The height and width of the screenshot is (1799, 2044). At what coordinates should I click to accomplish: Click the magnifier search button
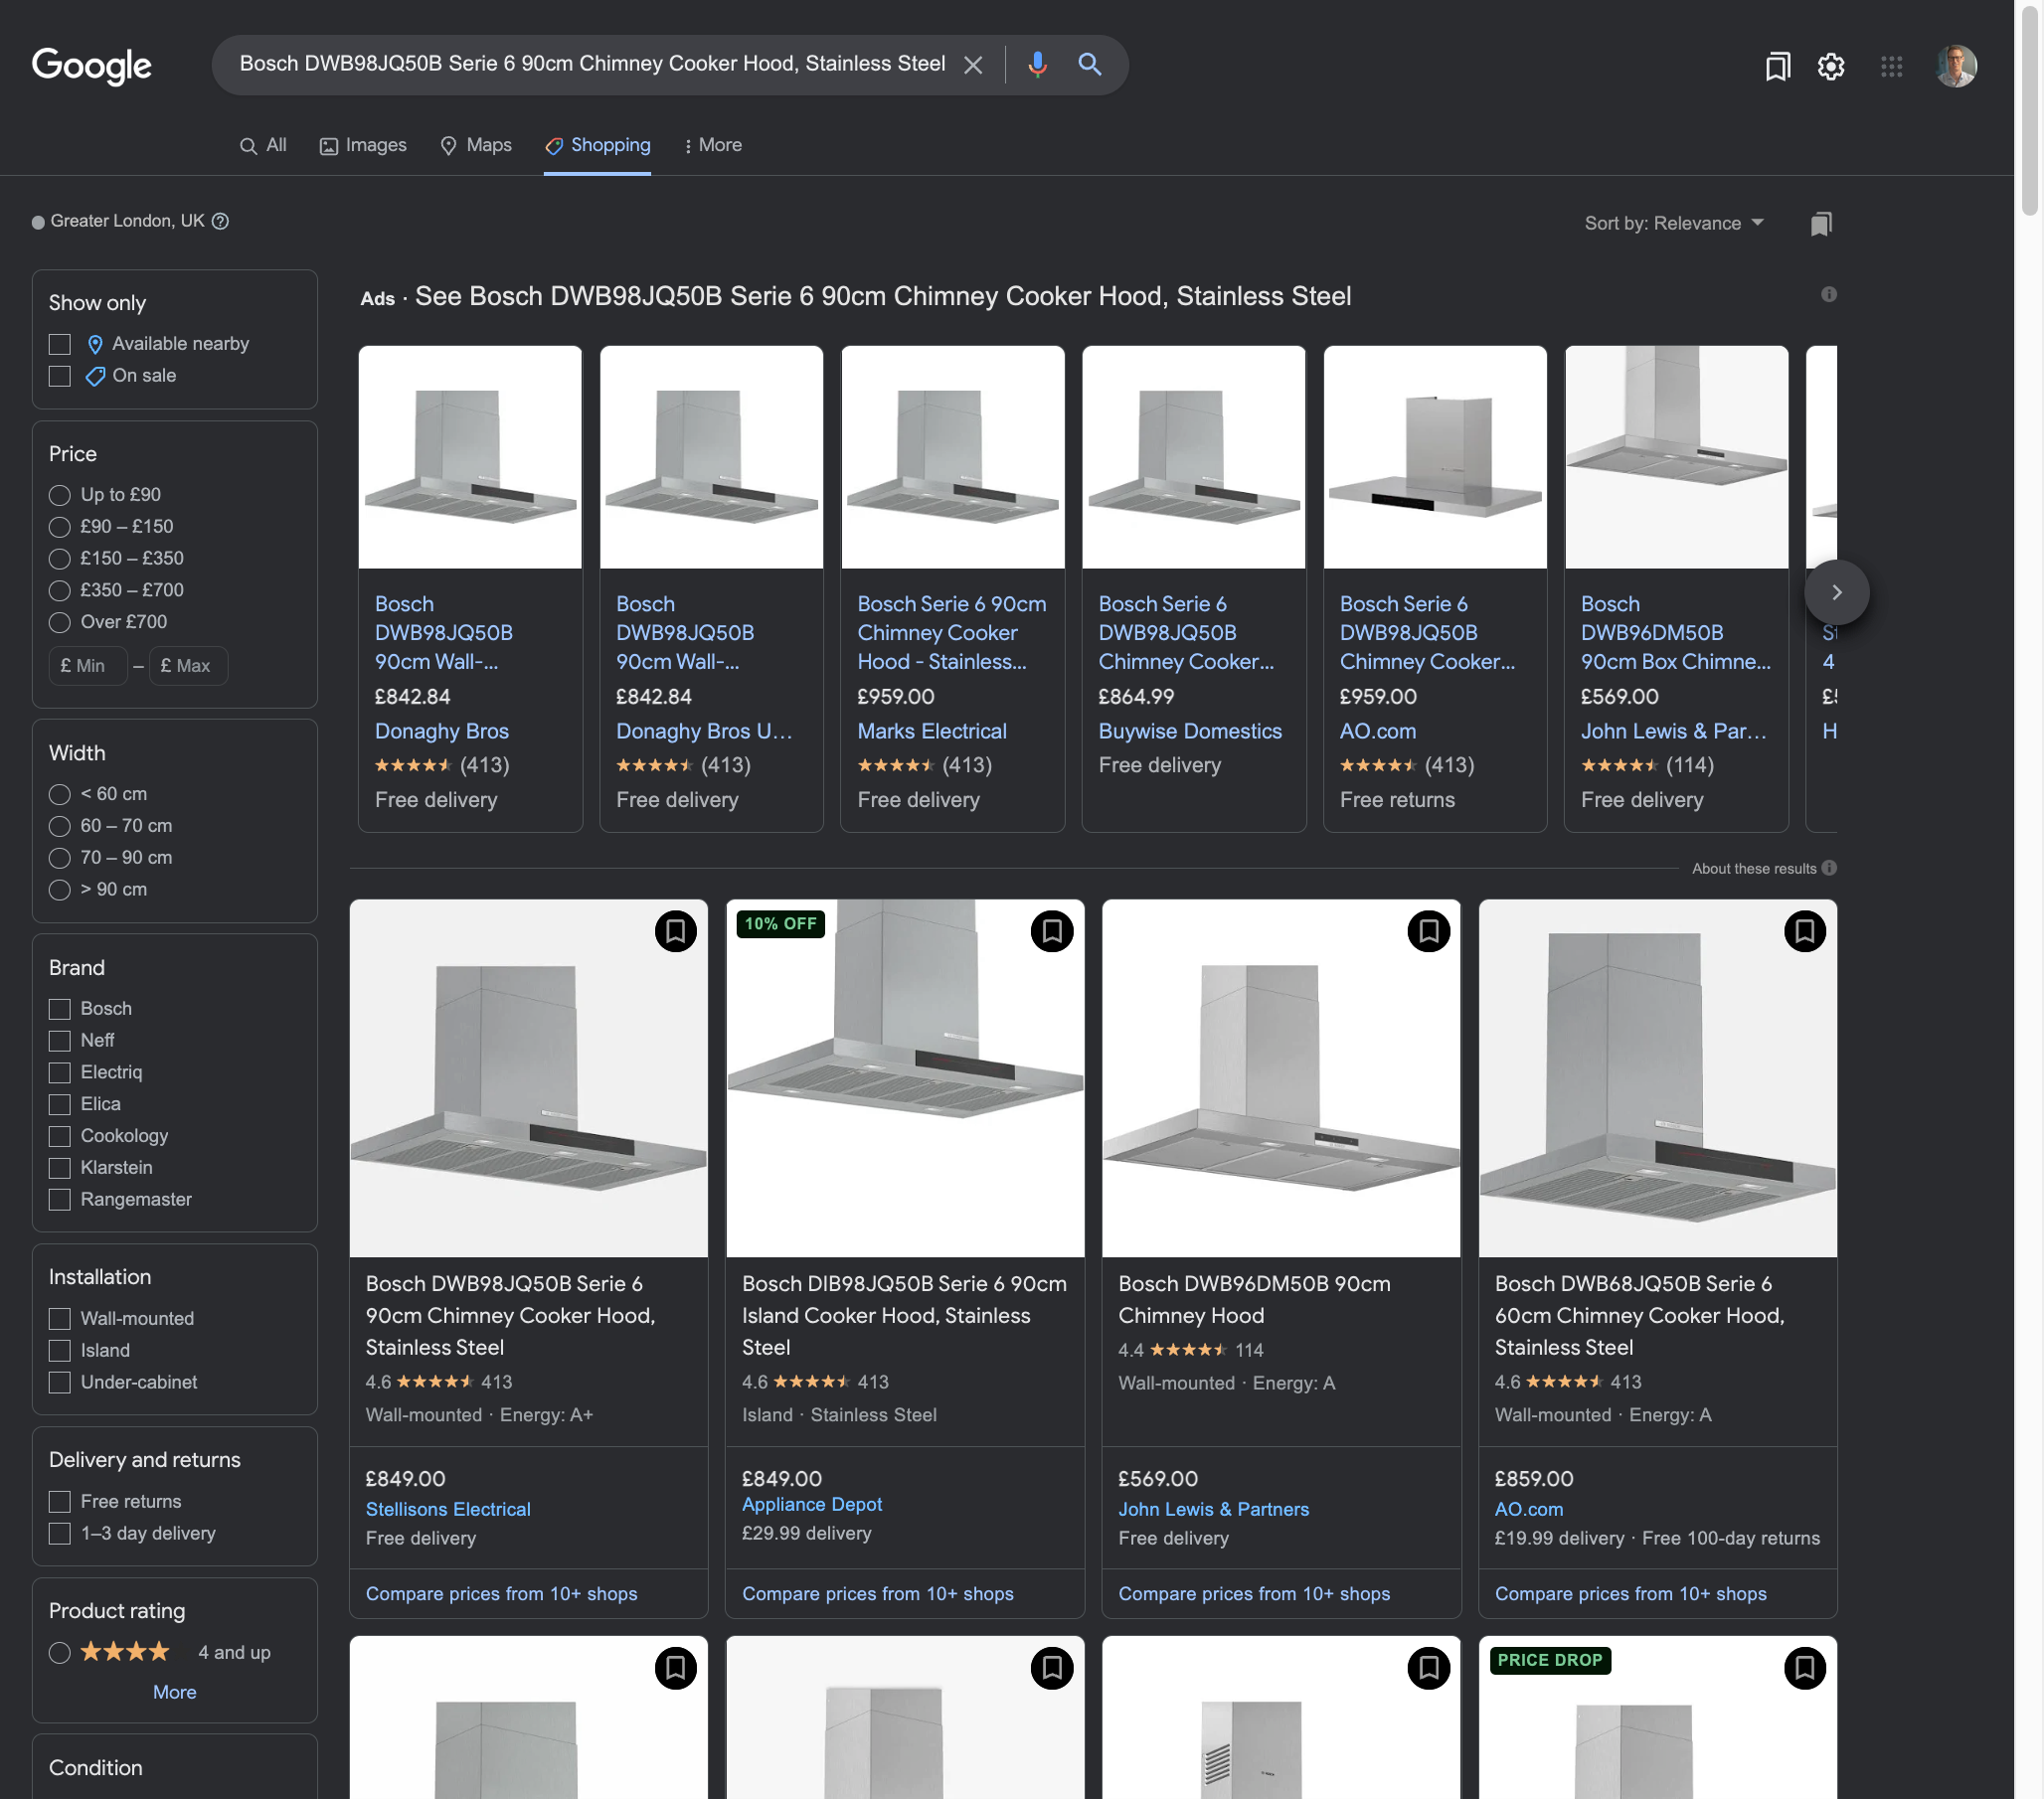(x=1089, y=65)
